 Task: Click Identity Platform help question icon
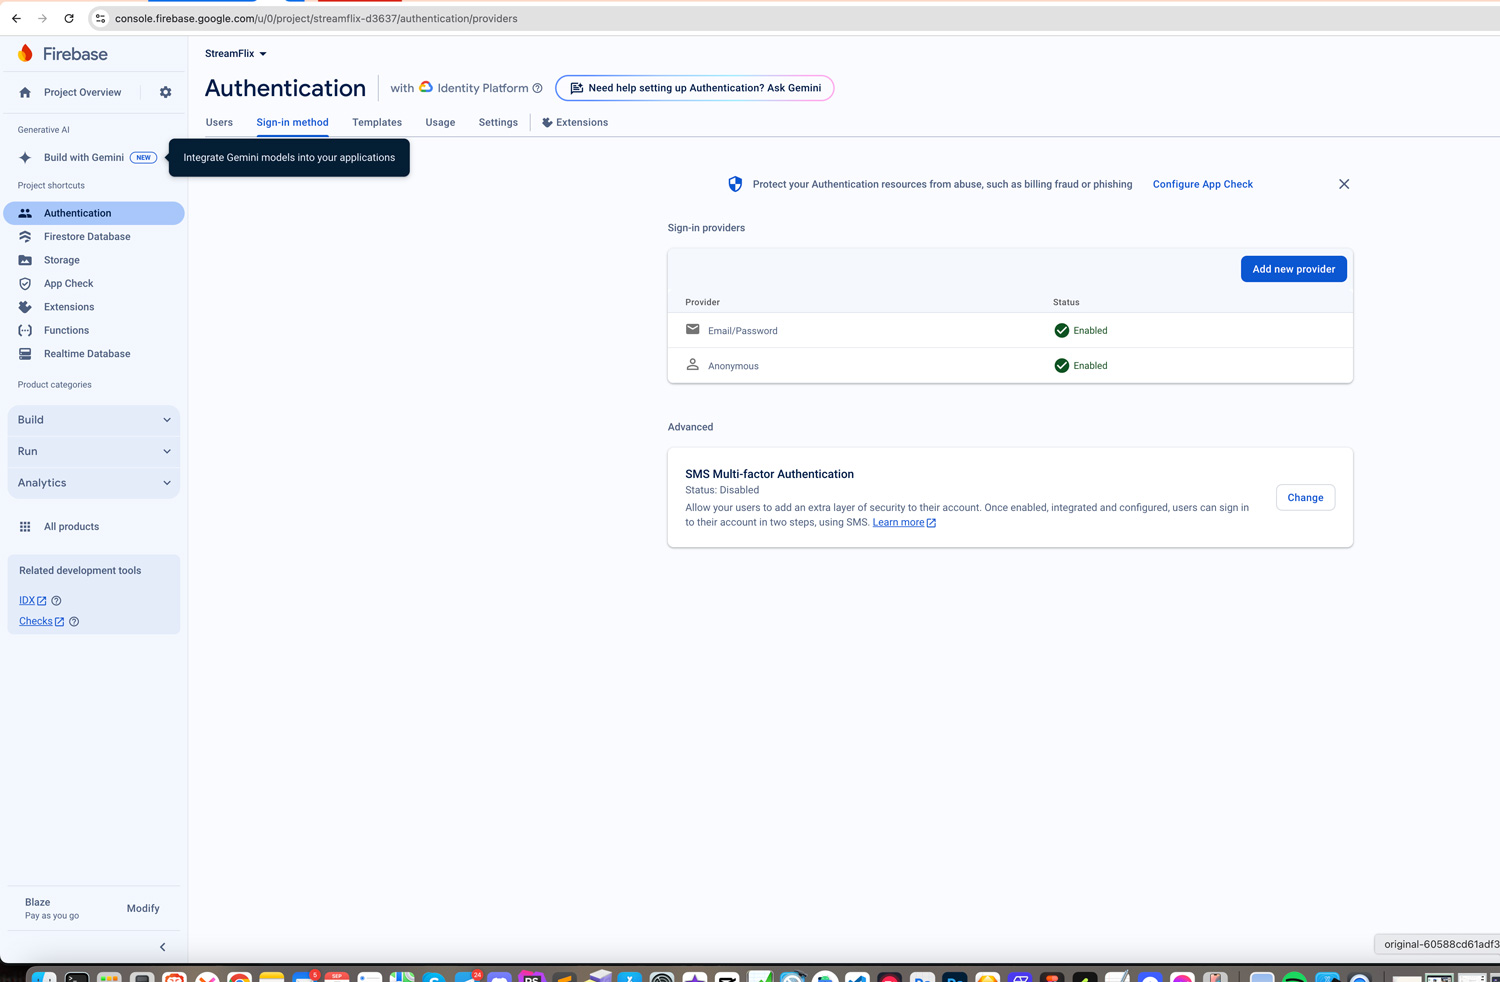[538, 88]
